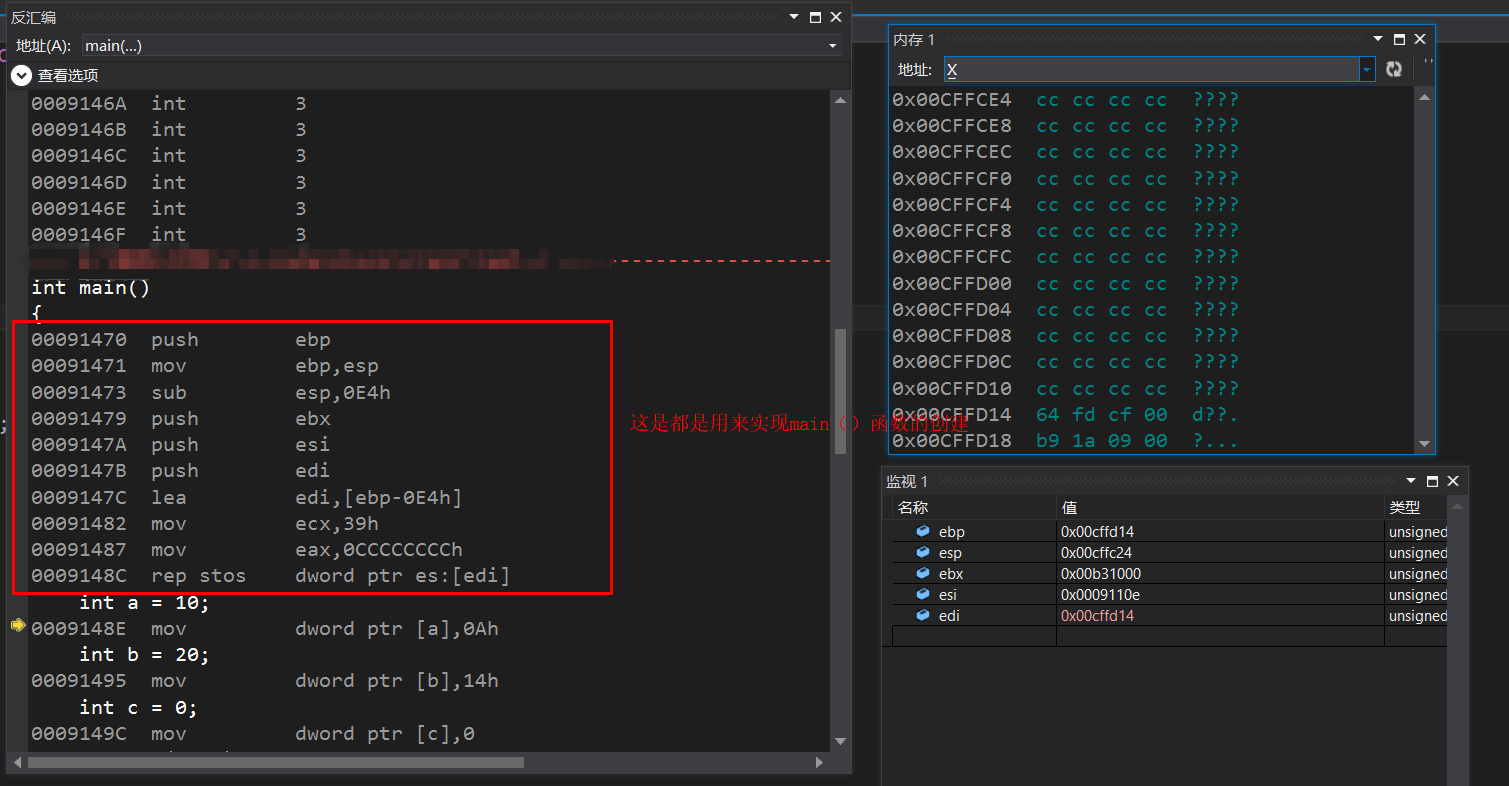
Task: Click the mov eax,0CCCCCCCCh instruction line
Action: pos(247,550)
